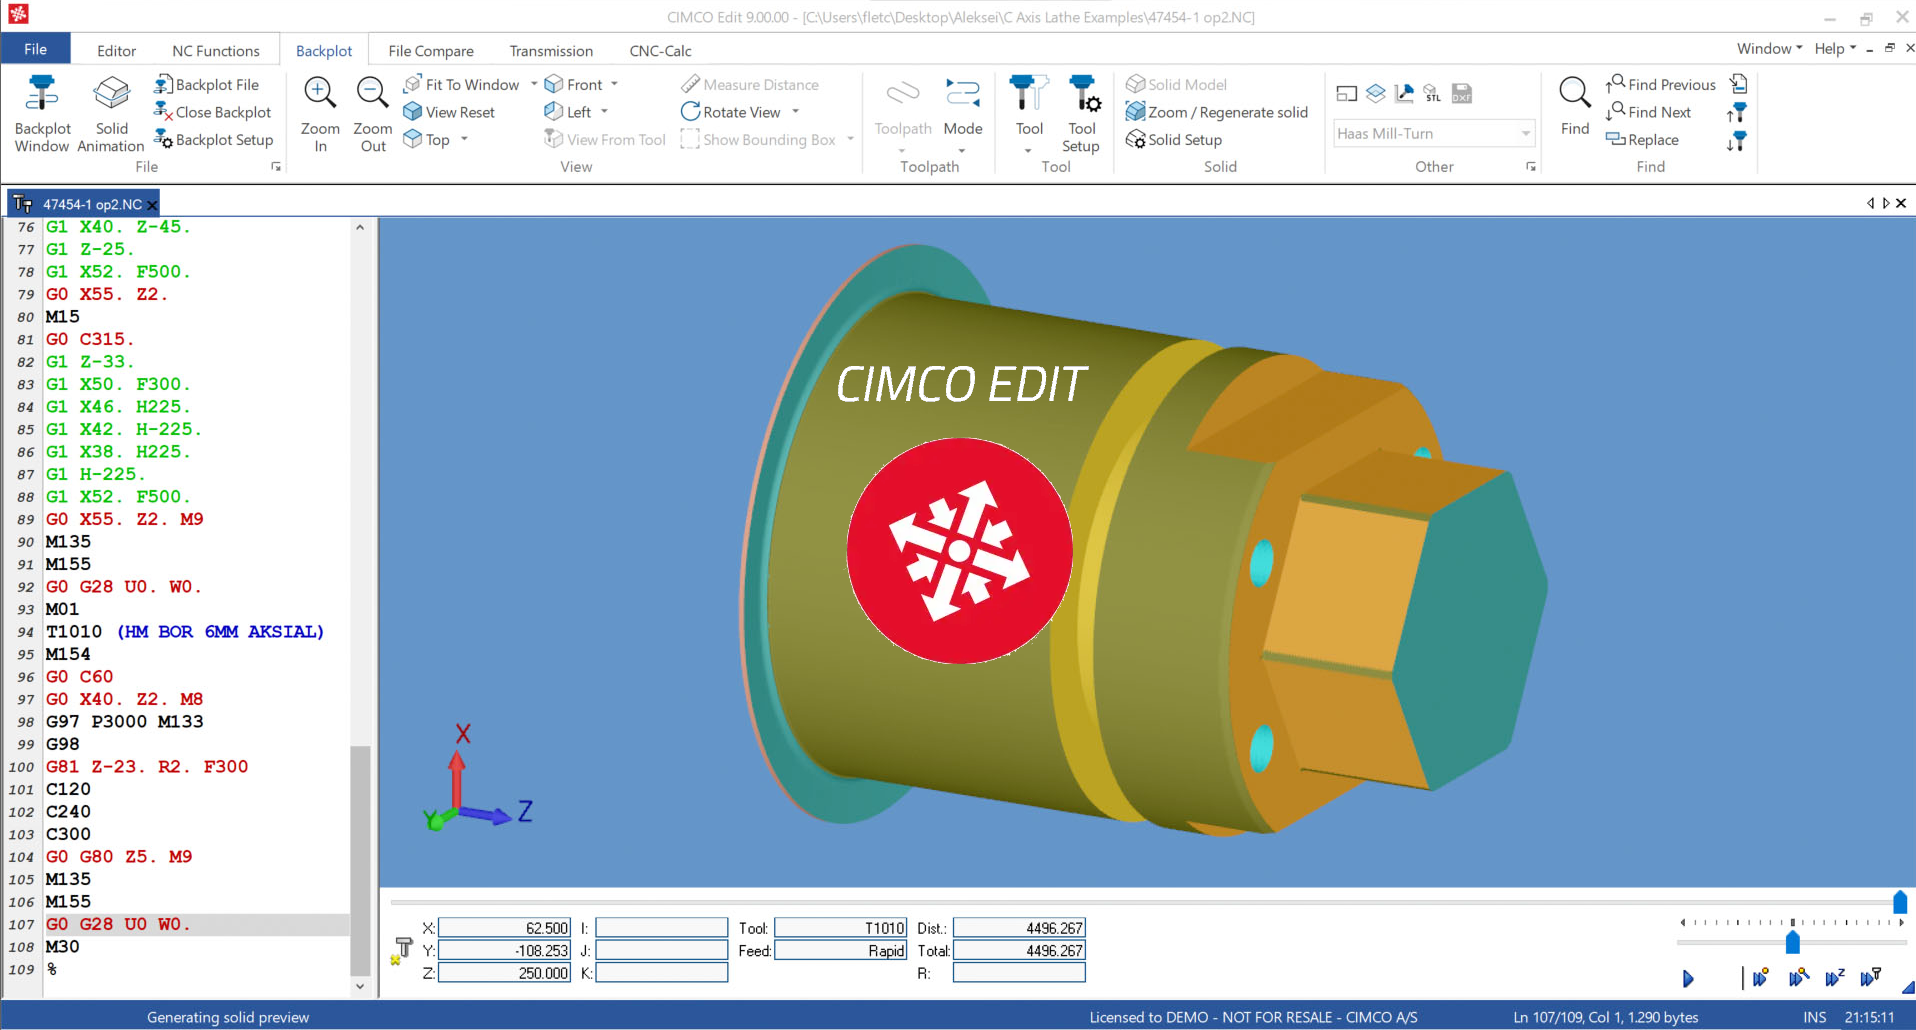Click the simulation speed slider handle
This screenshot has height=1030, width=1916.
pos(1792,941)
